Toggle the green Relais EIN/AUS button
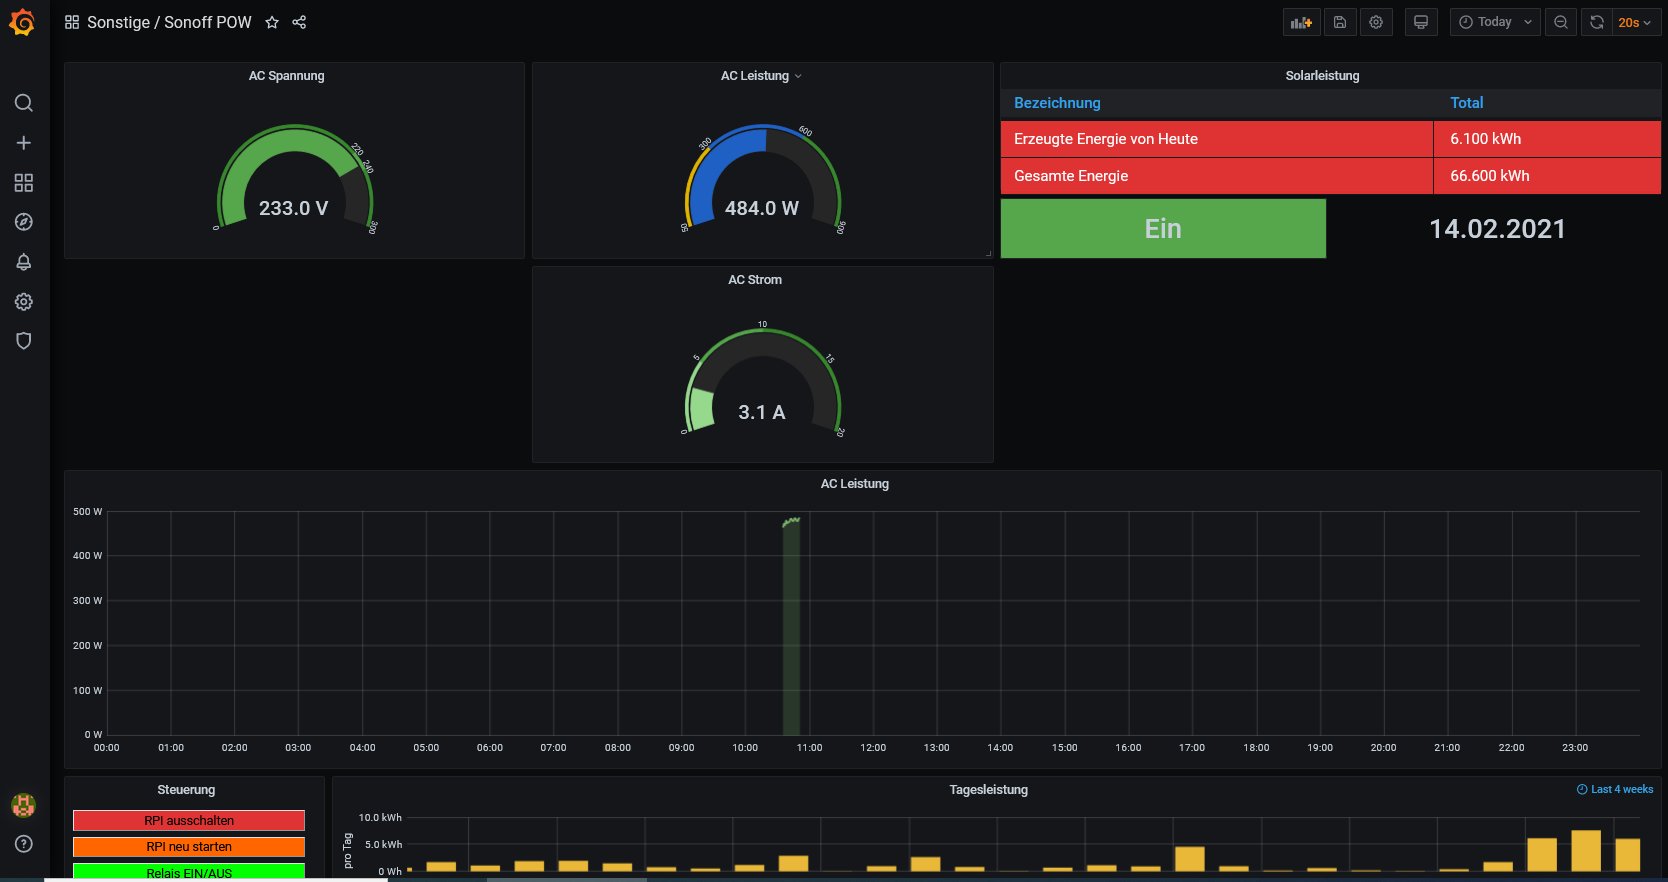 pyautogui.click(x=189, y=872)
